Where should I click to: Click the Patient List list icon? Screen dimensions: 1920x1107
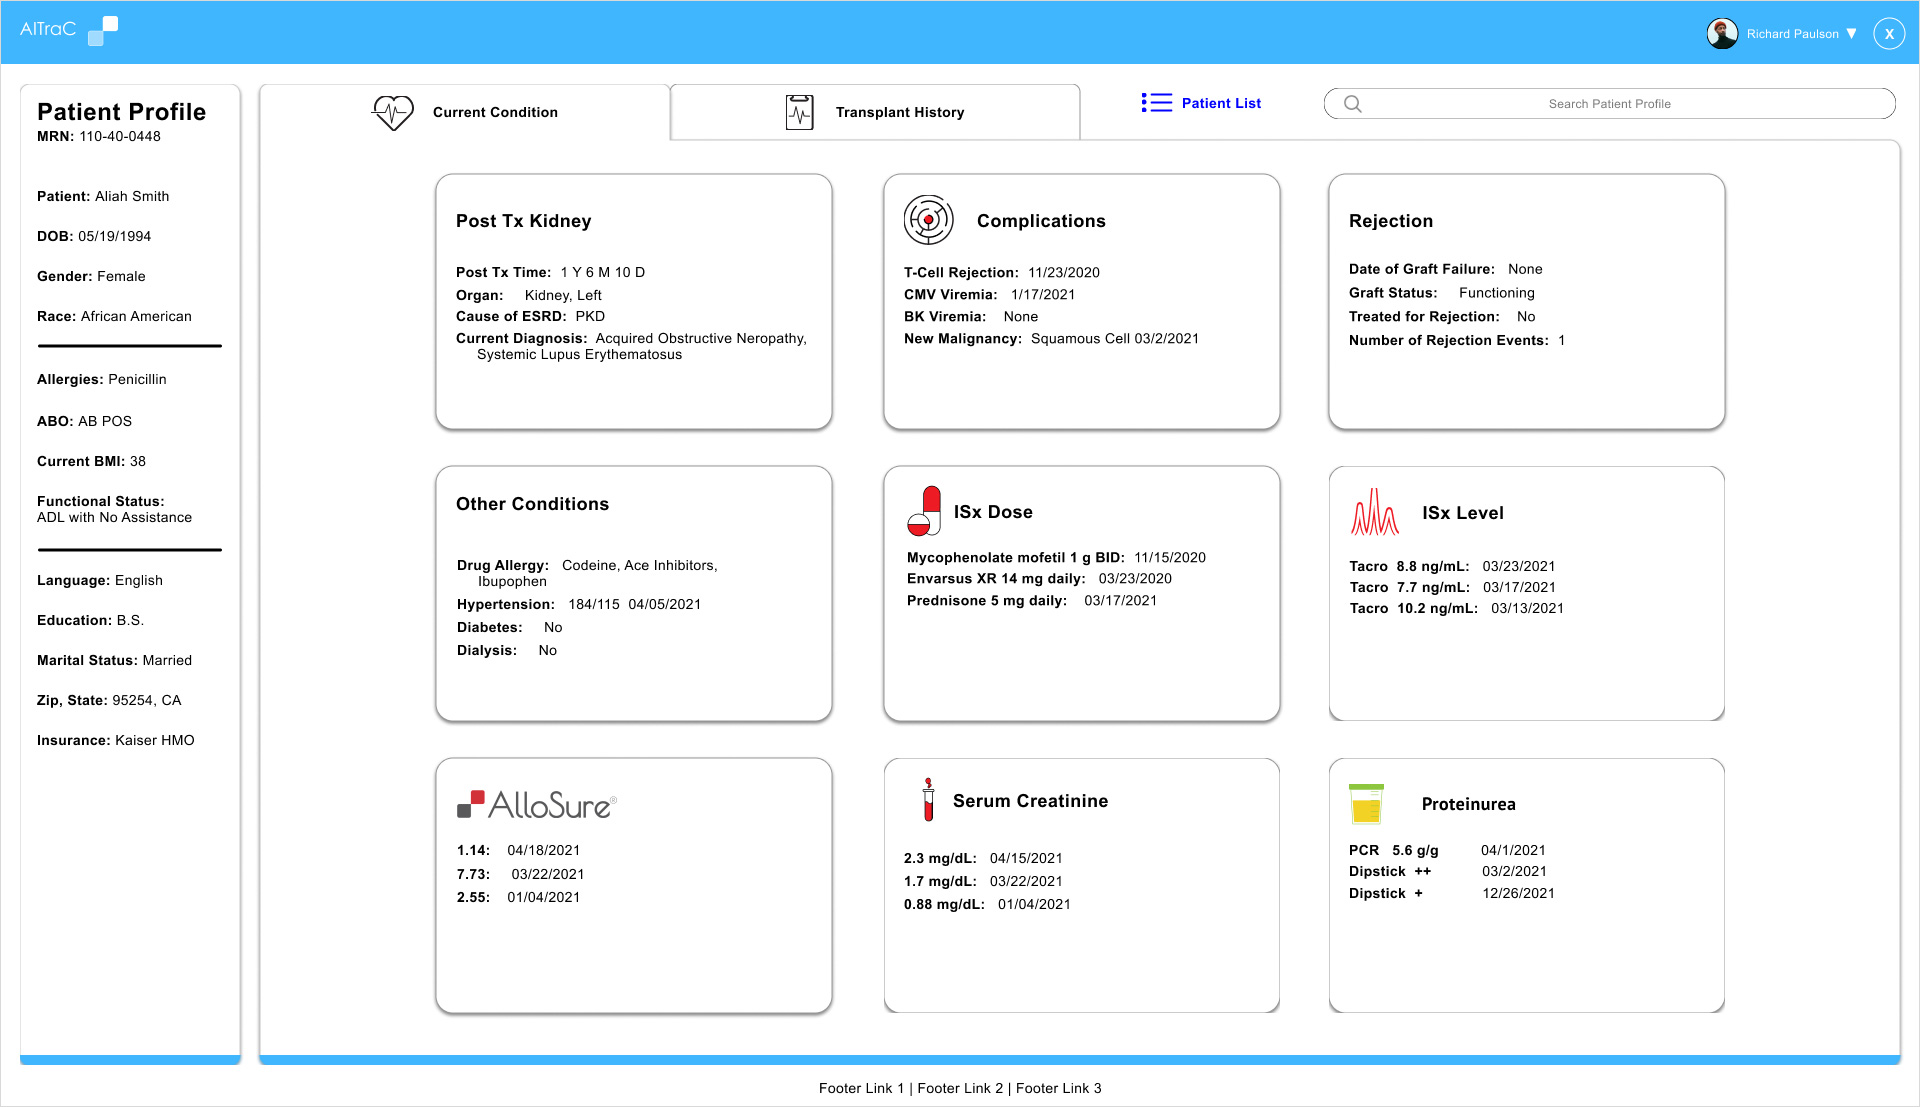tap(1155, 102)
